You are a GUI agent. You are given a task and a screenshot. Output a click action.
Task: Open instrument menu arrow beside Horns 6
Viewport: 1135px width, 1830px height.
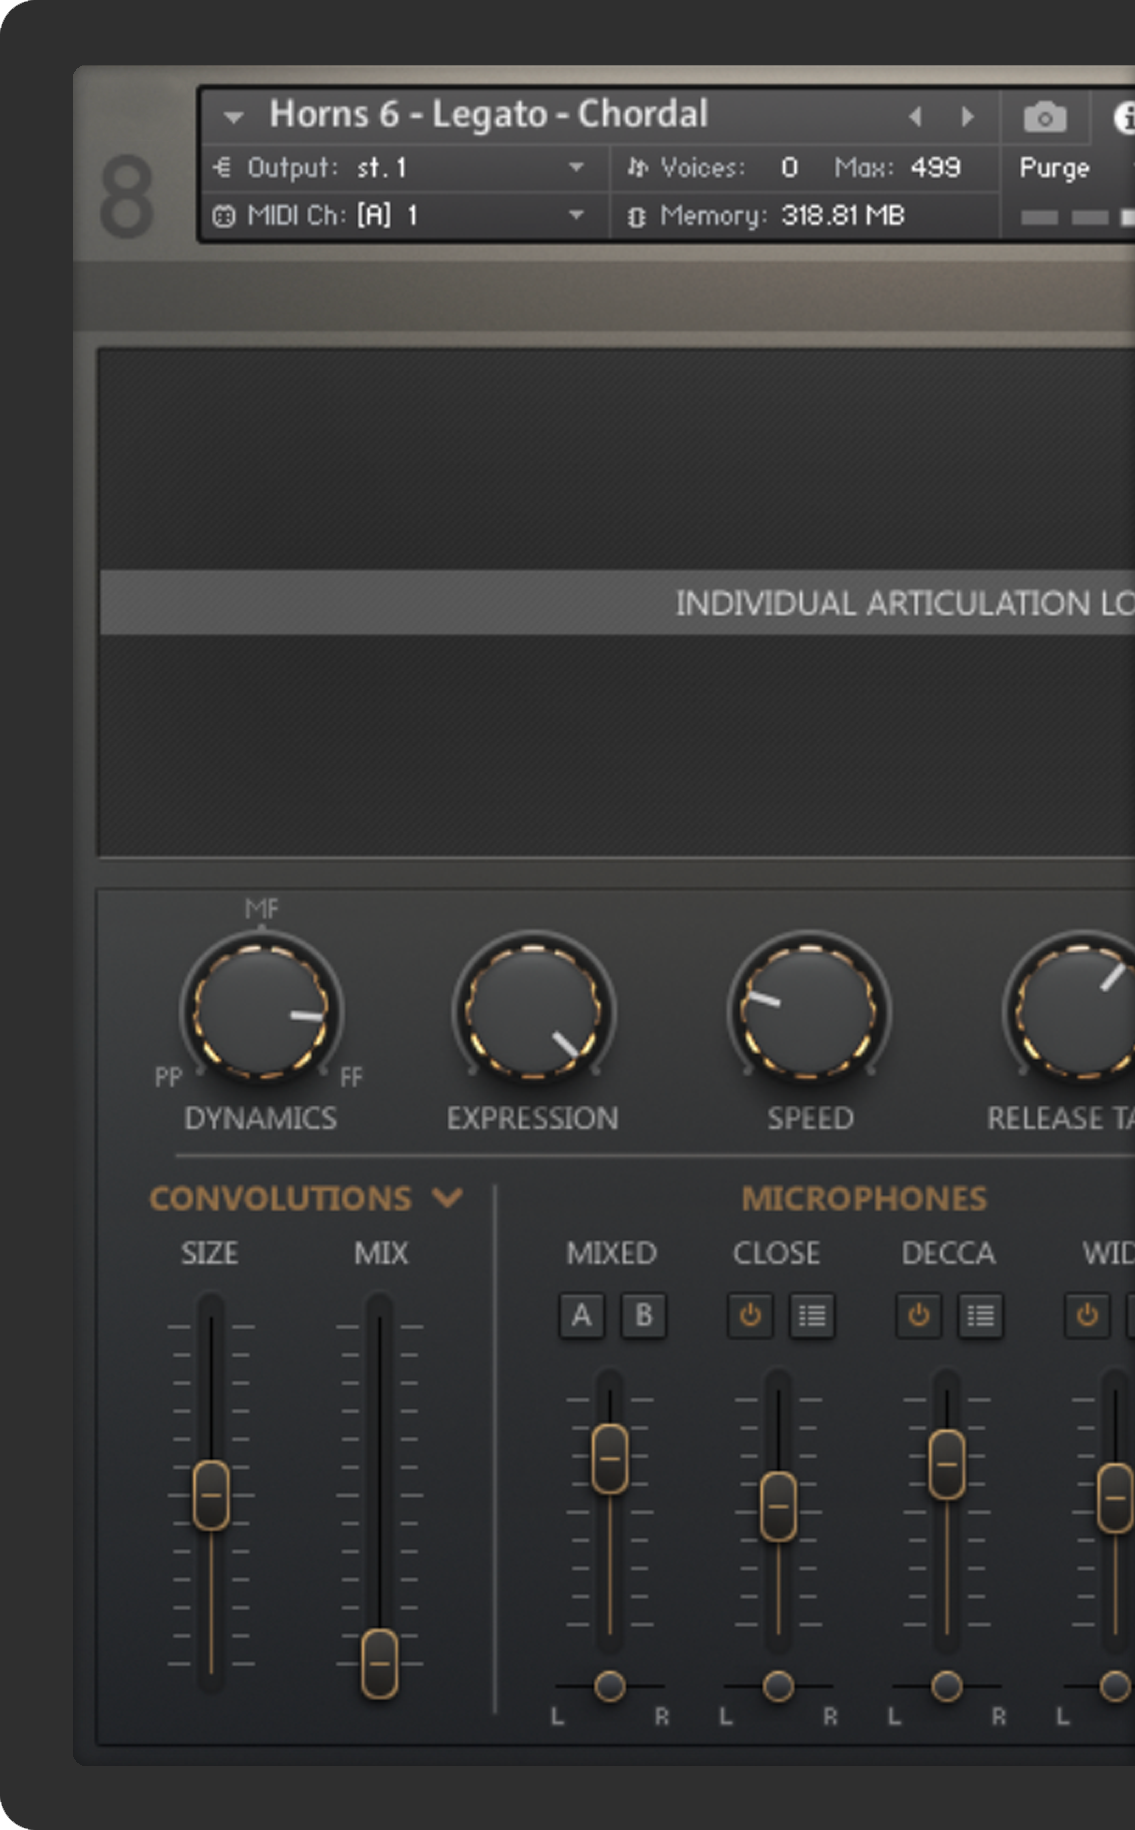click(234, 117)
